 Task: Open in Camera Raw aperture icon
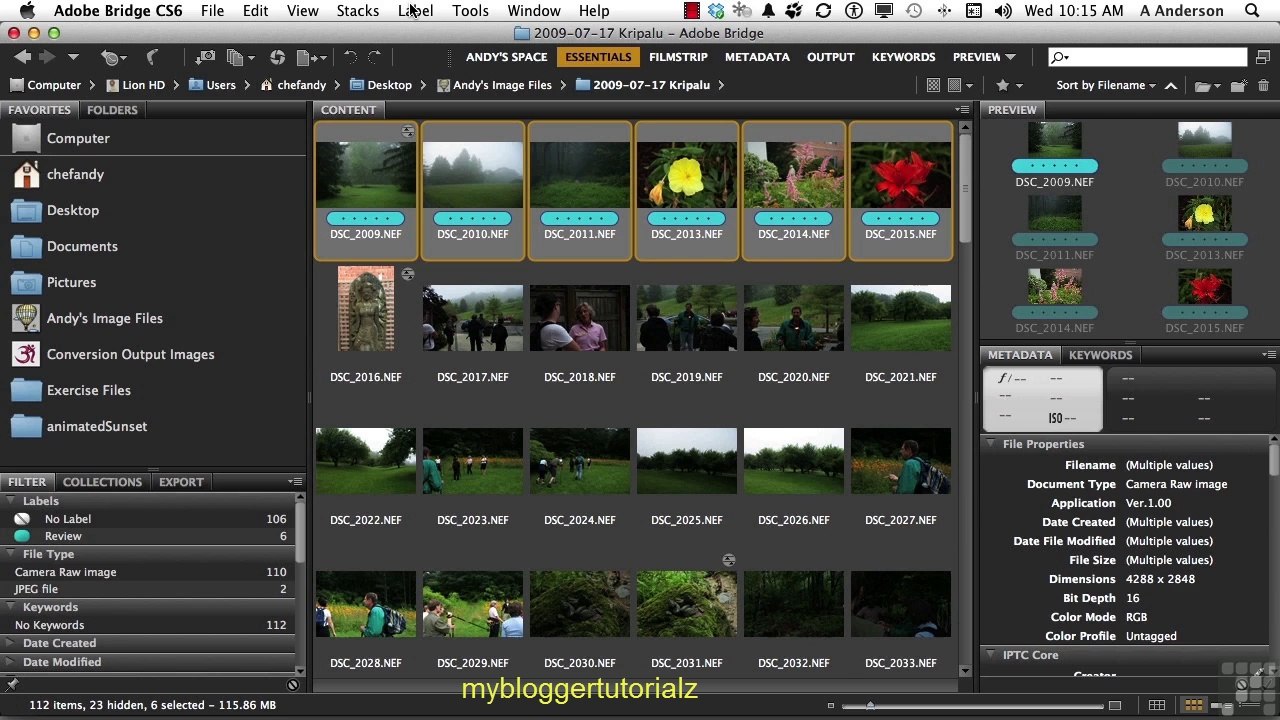277,58
